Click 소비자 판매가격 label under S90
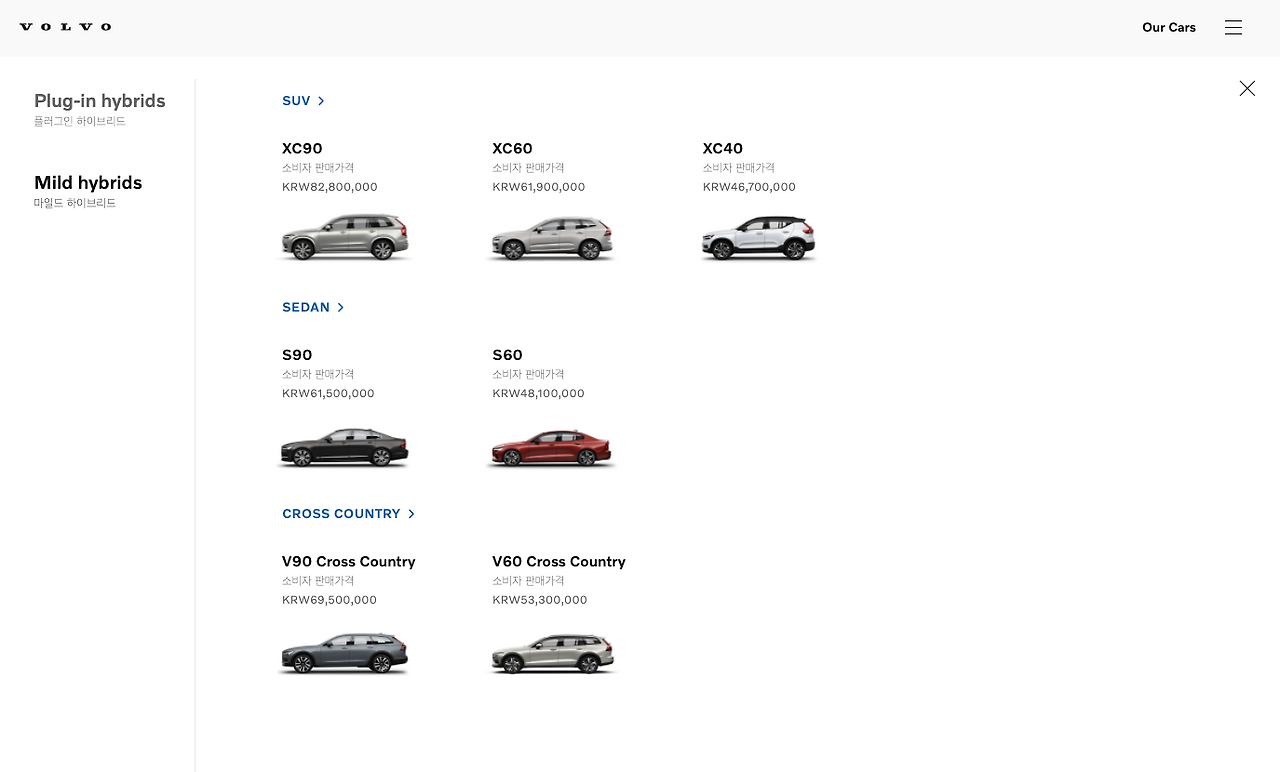The image size is (1280, 772). pyautogui.click(x=318, y=375)
